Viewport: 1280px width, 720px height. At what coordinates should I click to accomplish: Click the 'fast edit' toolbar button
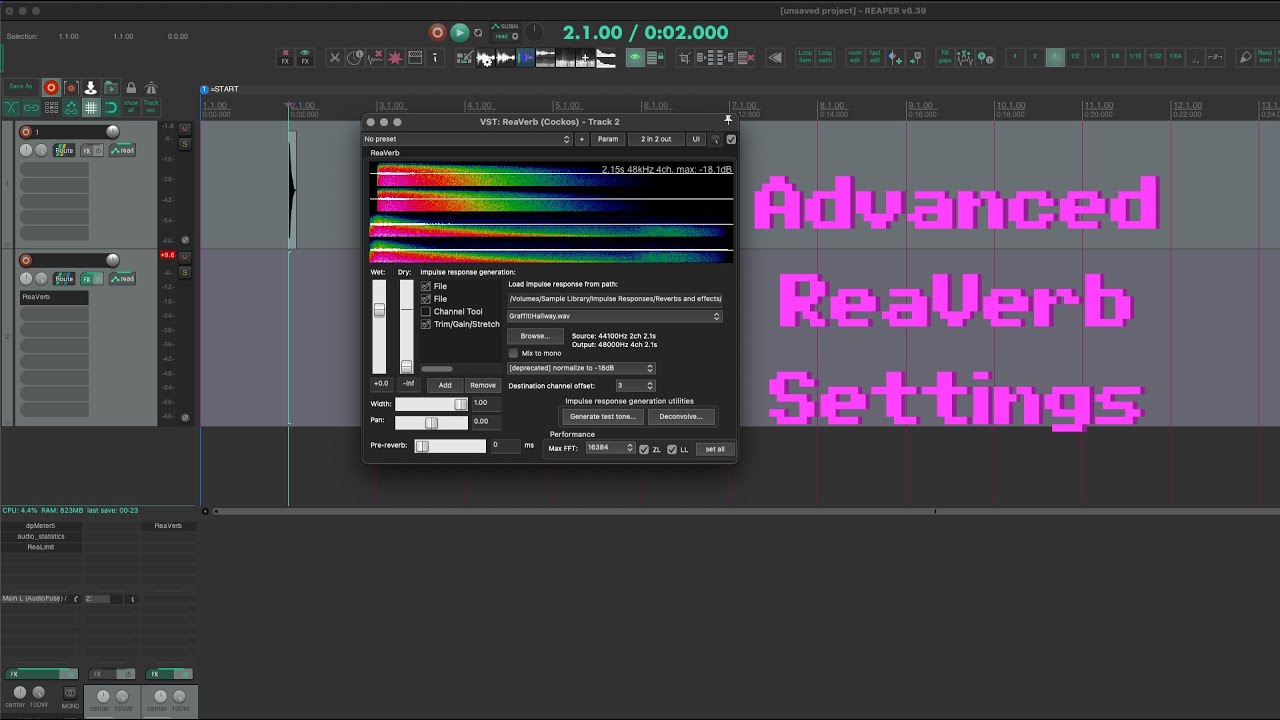(x=875, y=58)
